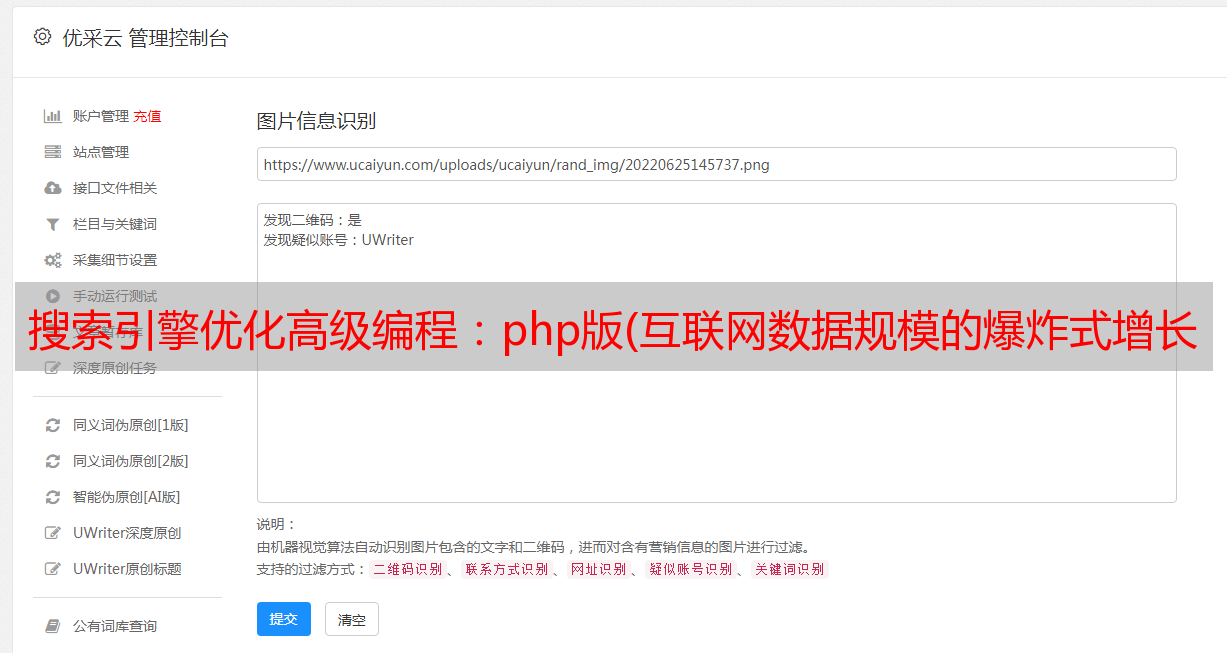Click the gears icon for 采集细节设置

pos(53,260)
